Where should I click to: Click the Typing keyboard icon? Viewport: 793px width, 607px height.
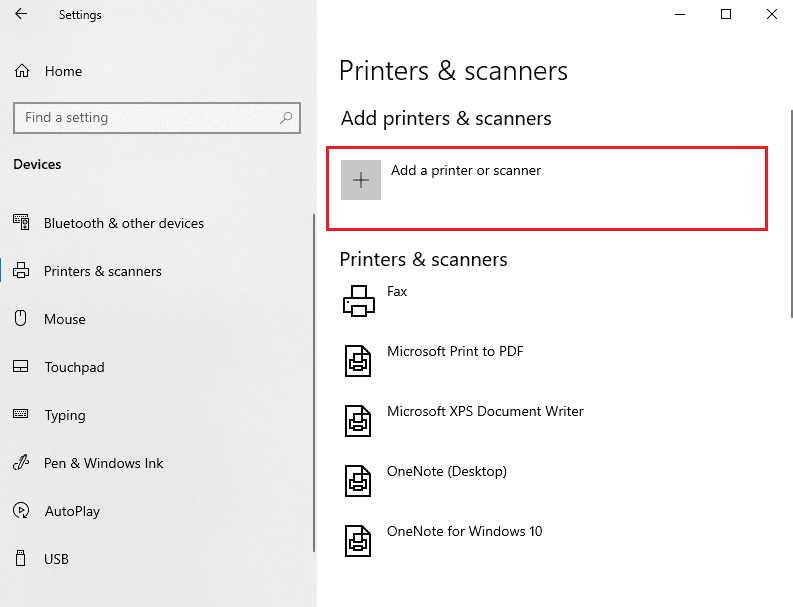21,414
